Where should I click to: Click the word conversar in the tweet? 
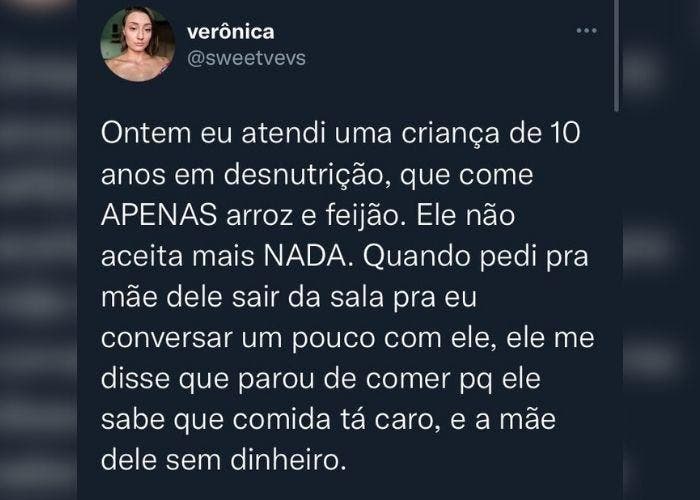(x=161, y=340)
